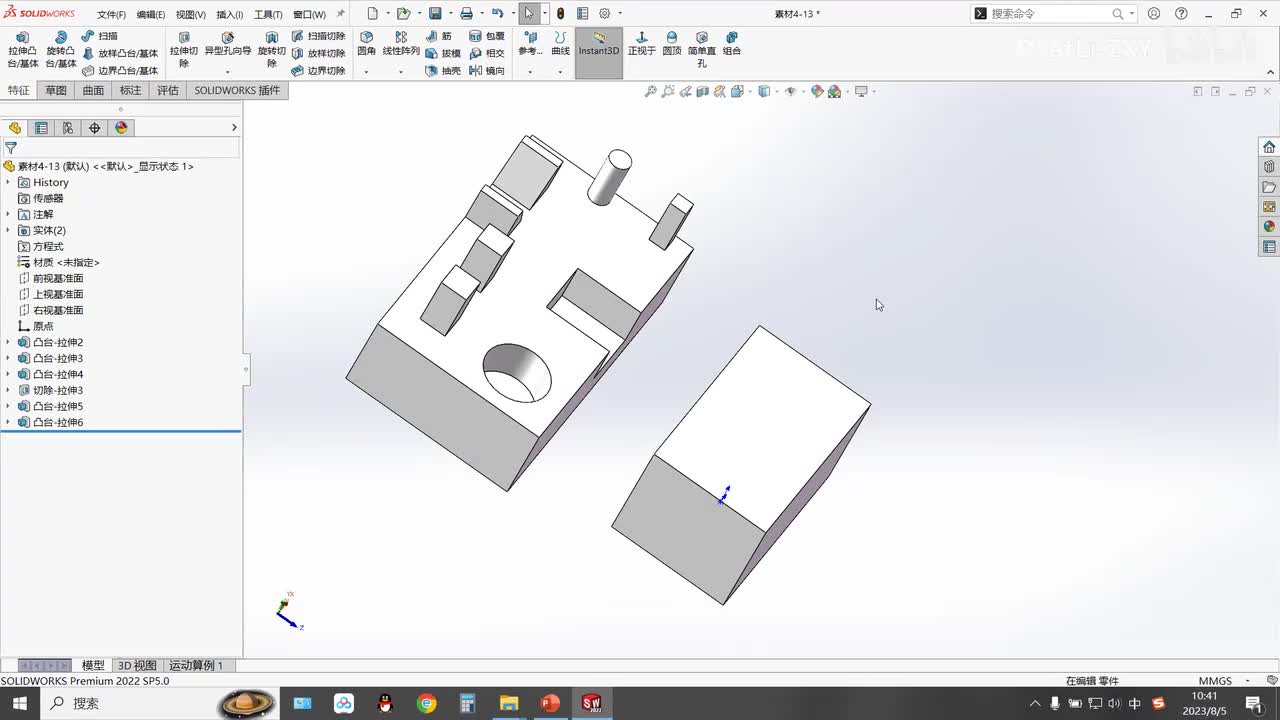Viewport: 1280px width, 720px height.
Task: Switch to the 草图 sketch ribbon tab
Action: point(56,90)
